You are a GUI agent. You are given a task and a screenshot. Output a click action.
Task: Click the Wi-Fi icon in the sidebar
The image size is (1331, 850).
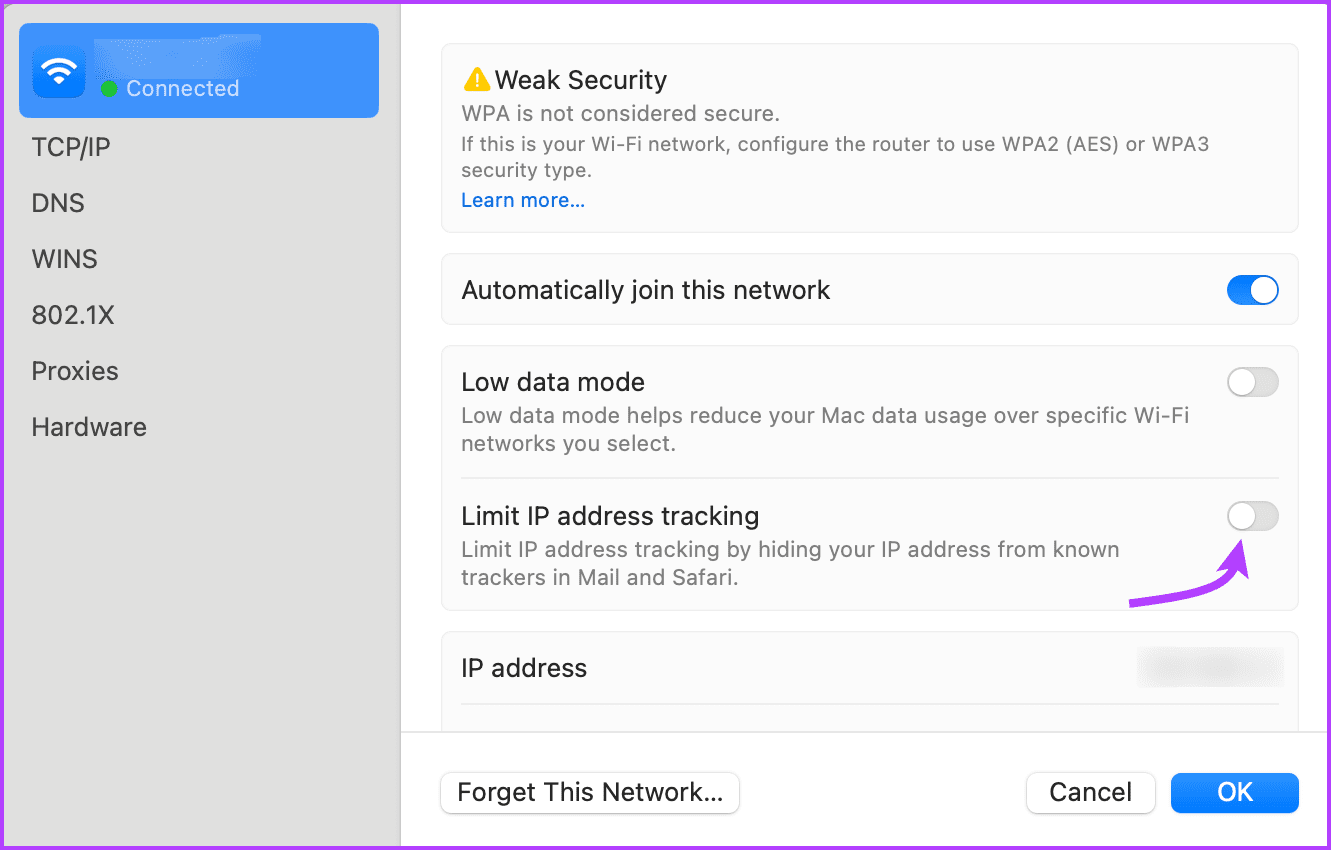click(59, 70)
